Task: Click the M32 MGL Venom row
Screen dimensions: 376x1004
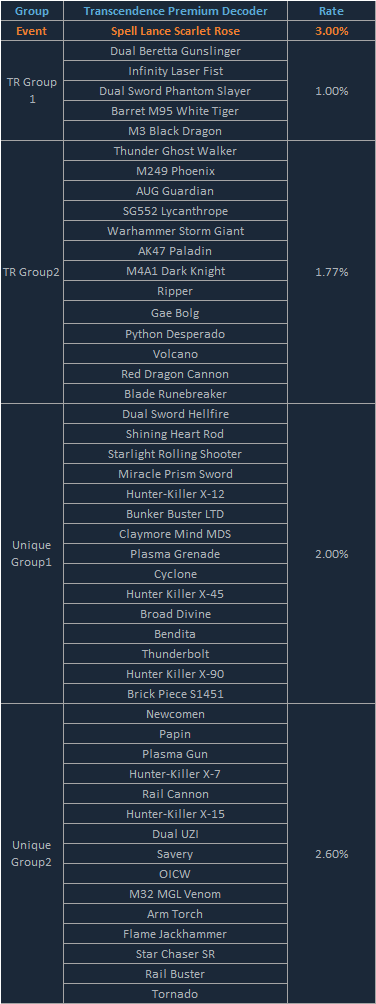Action: pyautogui.click(x=176, y=894)
